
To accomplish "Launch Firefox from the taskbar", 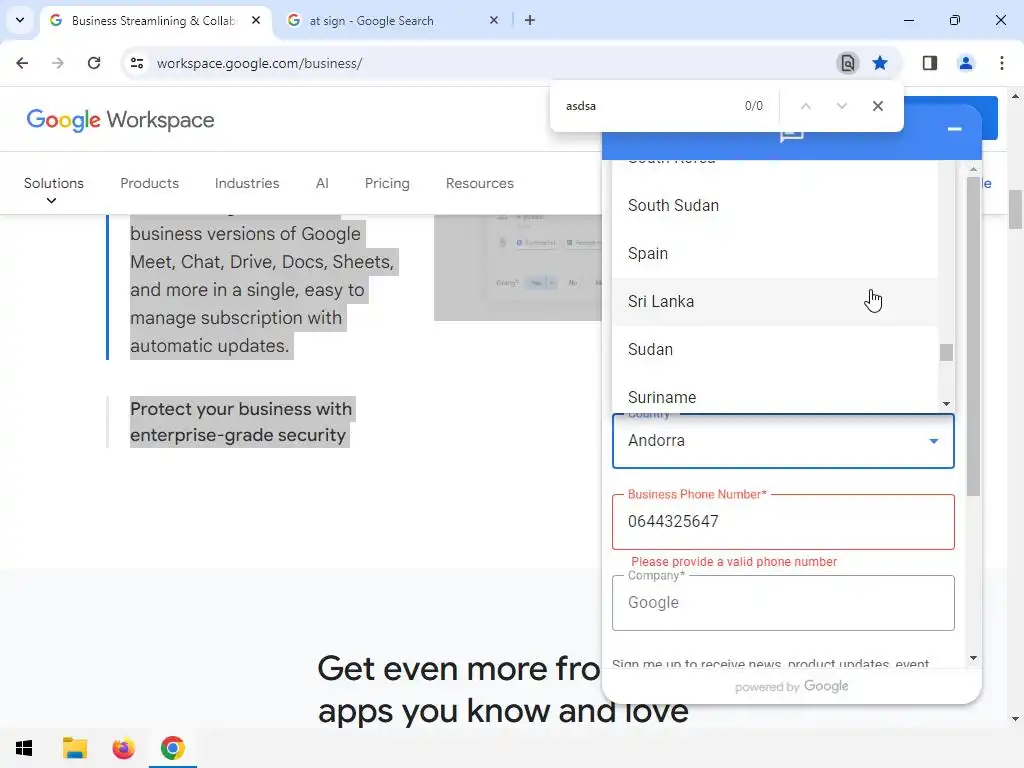I will [123, 748].
